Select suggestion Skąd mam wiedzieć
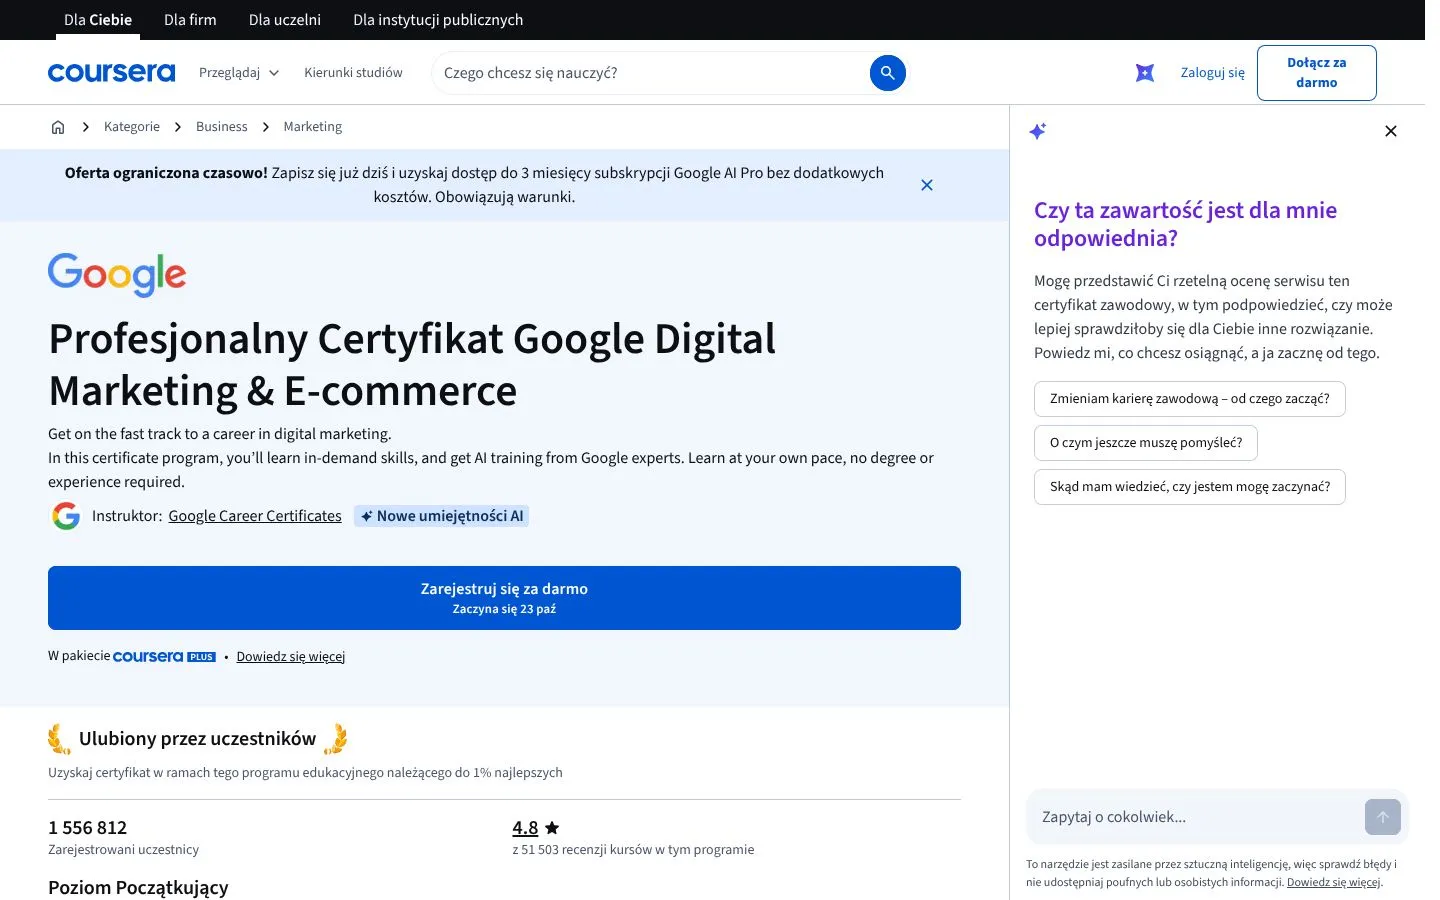The height and width of the screenshot is (900, 1440). tap(1190, 487)
